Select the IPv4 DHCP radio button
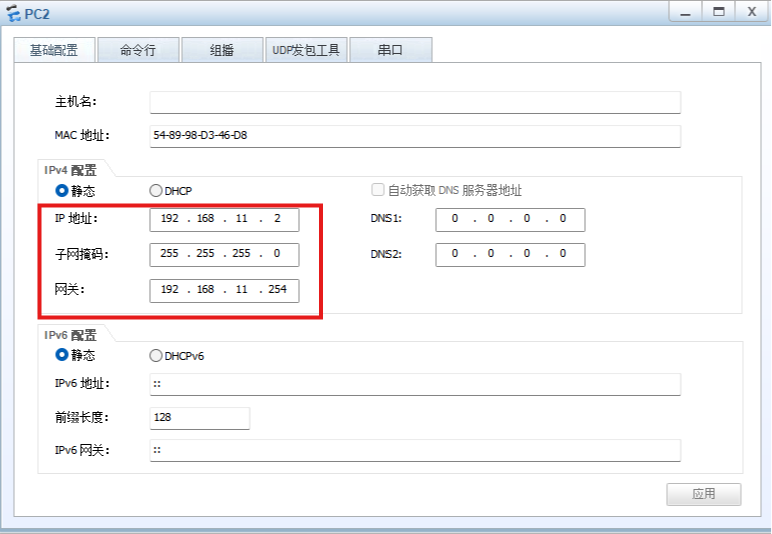The width and height of the screenshot is (772, 534). [156, 190]
